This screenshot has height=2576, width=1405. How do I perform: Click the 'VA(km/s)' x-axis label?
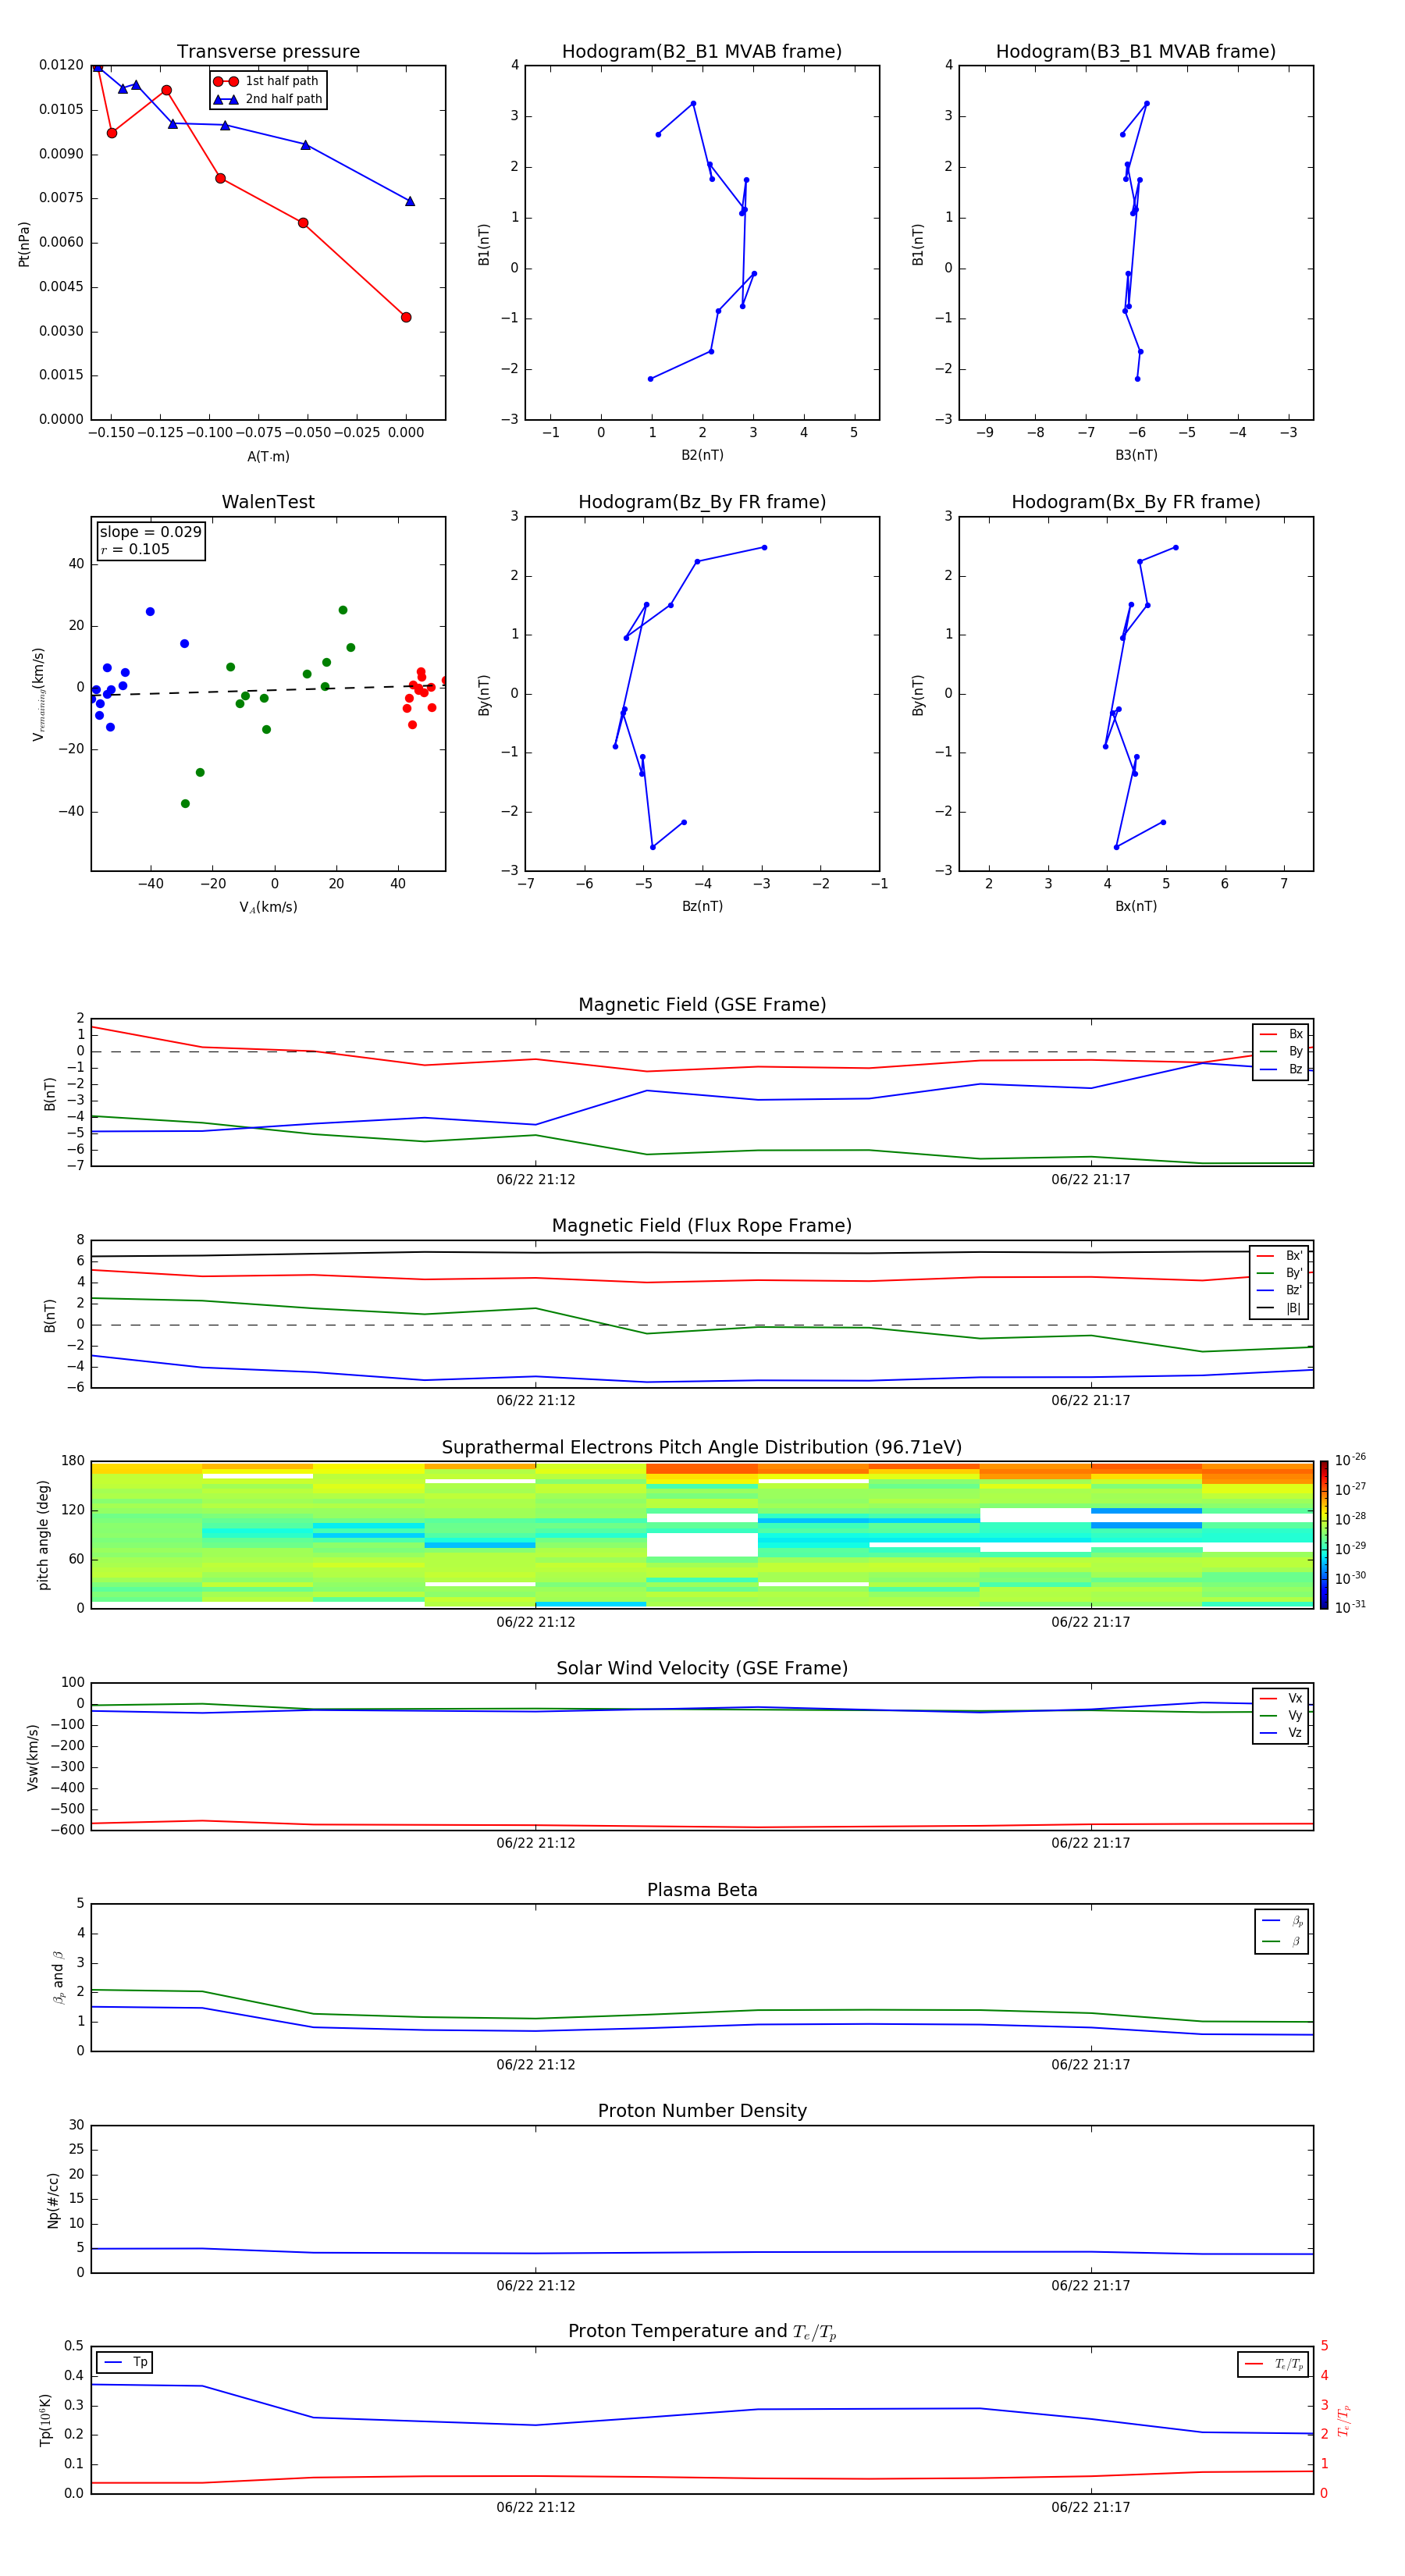coord(268,908)
